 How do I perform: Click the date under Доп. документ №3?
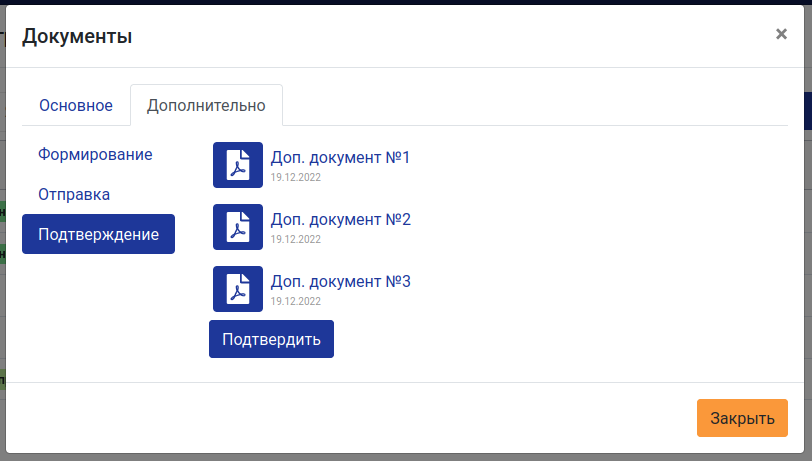tap(296, 301)
